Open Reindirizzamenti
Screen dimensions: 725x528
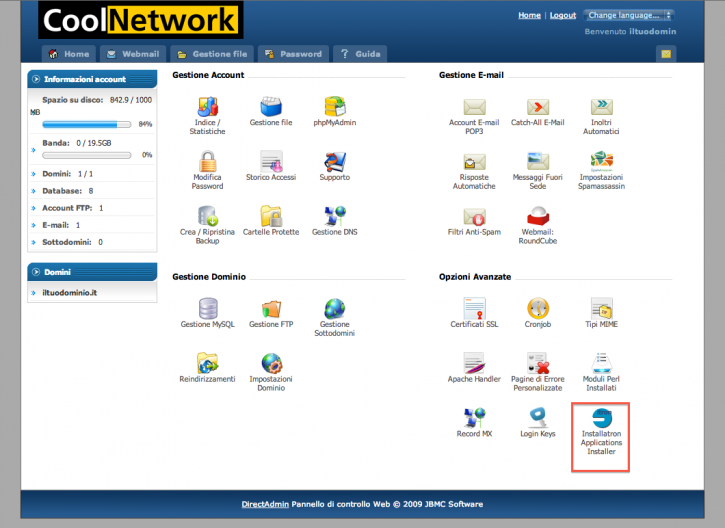(x=208, y=363)
